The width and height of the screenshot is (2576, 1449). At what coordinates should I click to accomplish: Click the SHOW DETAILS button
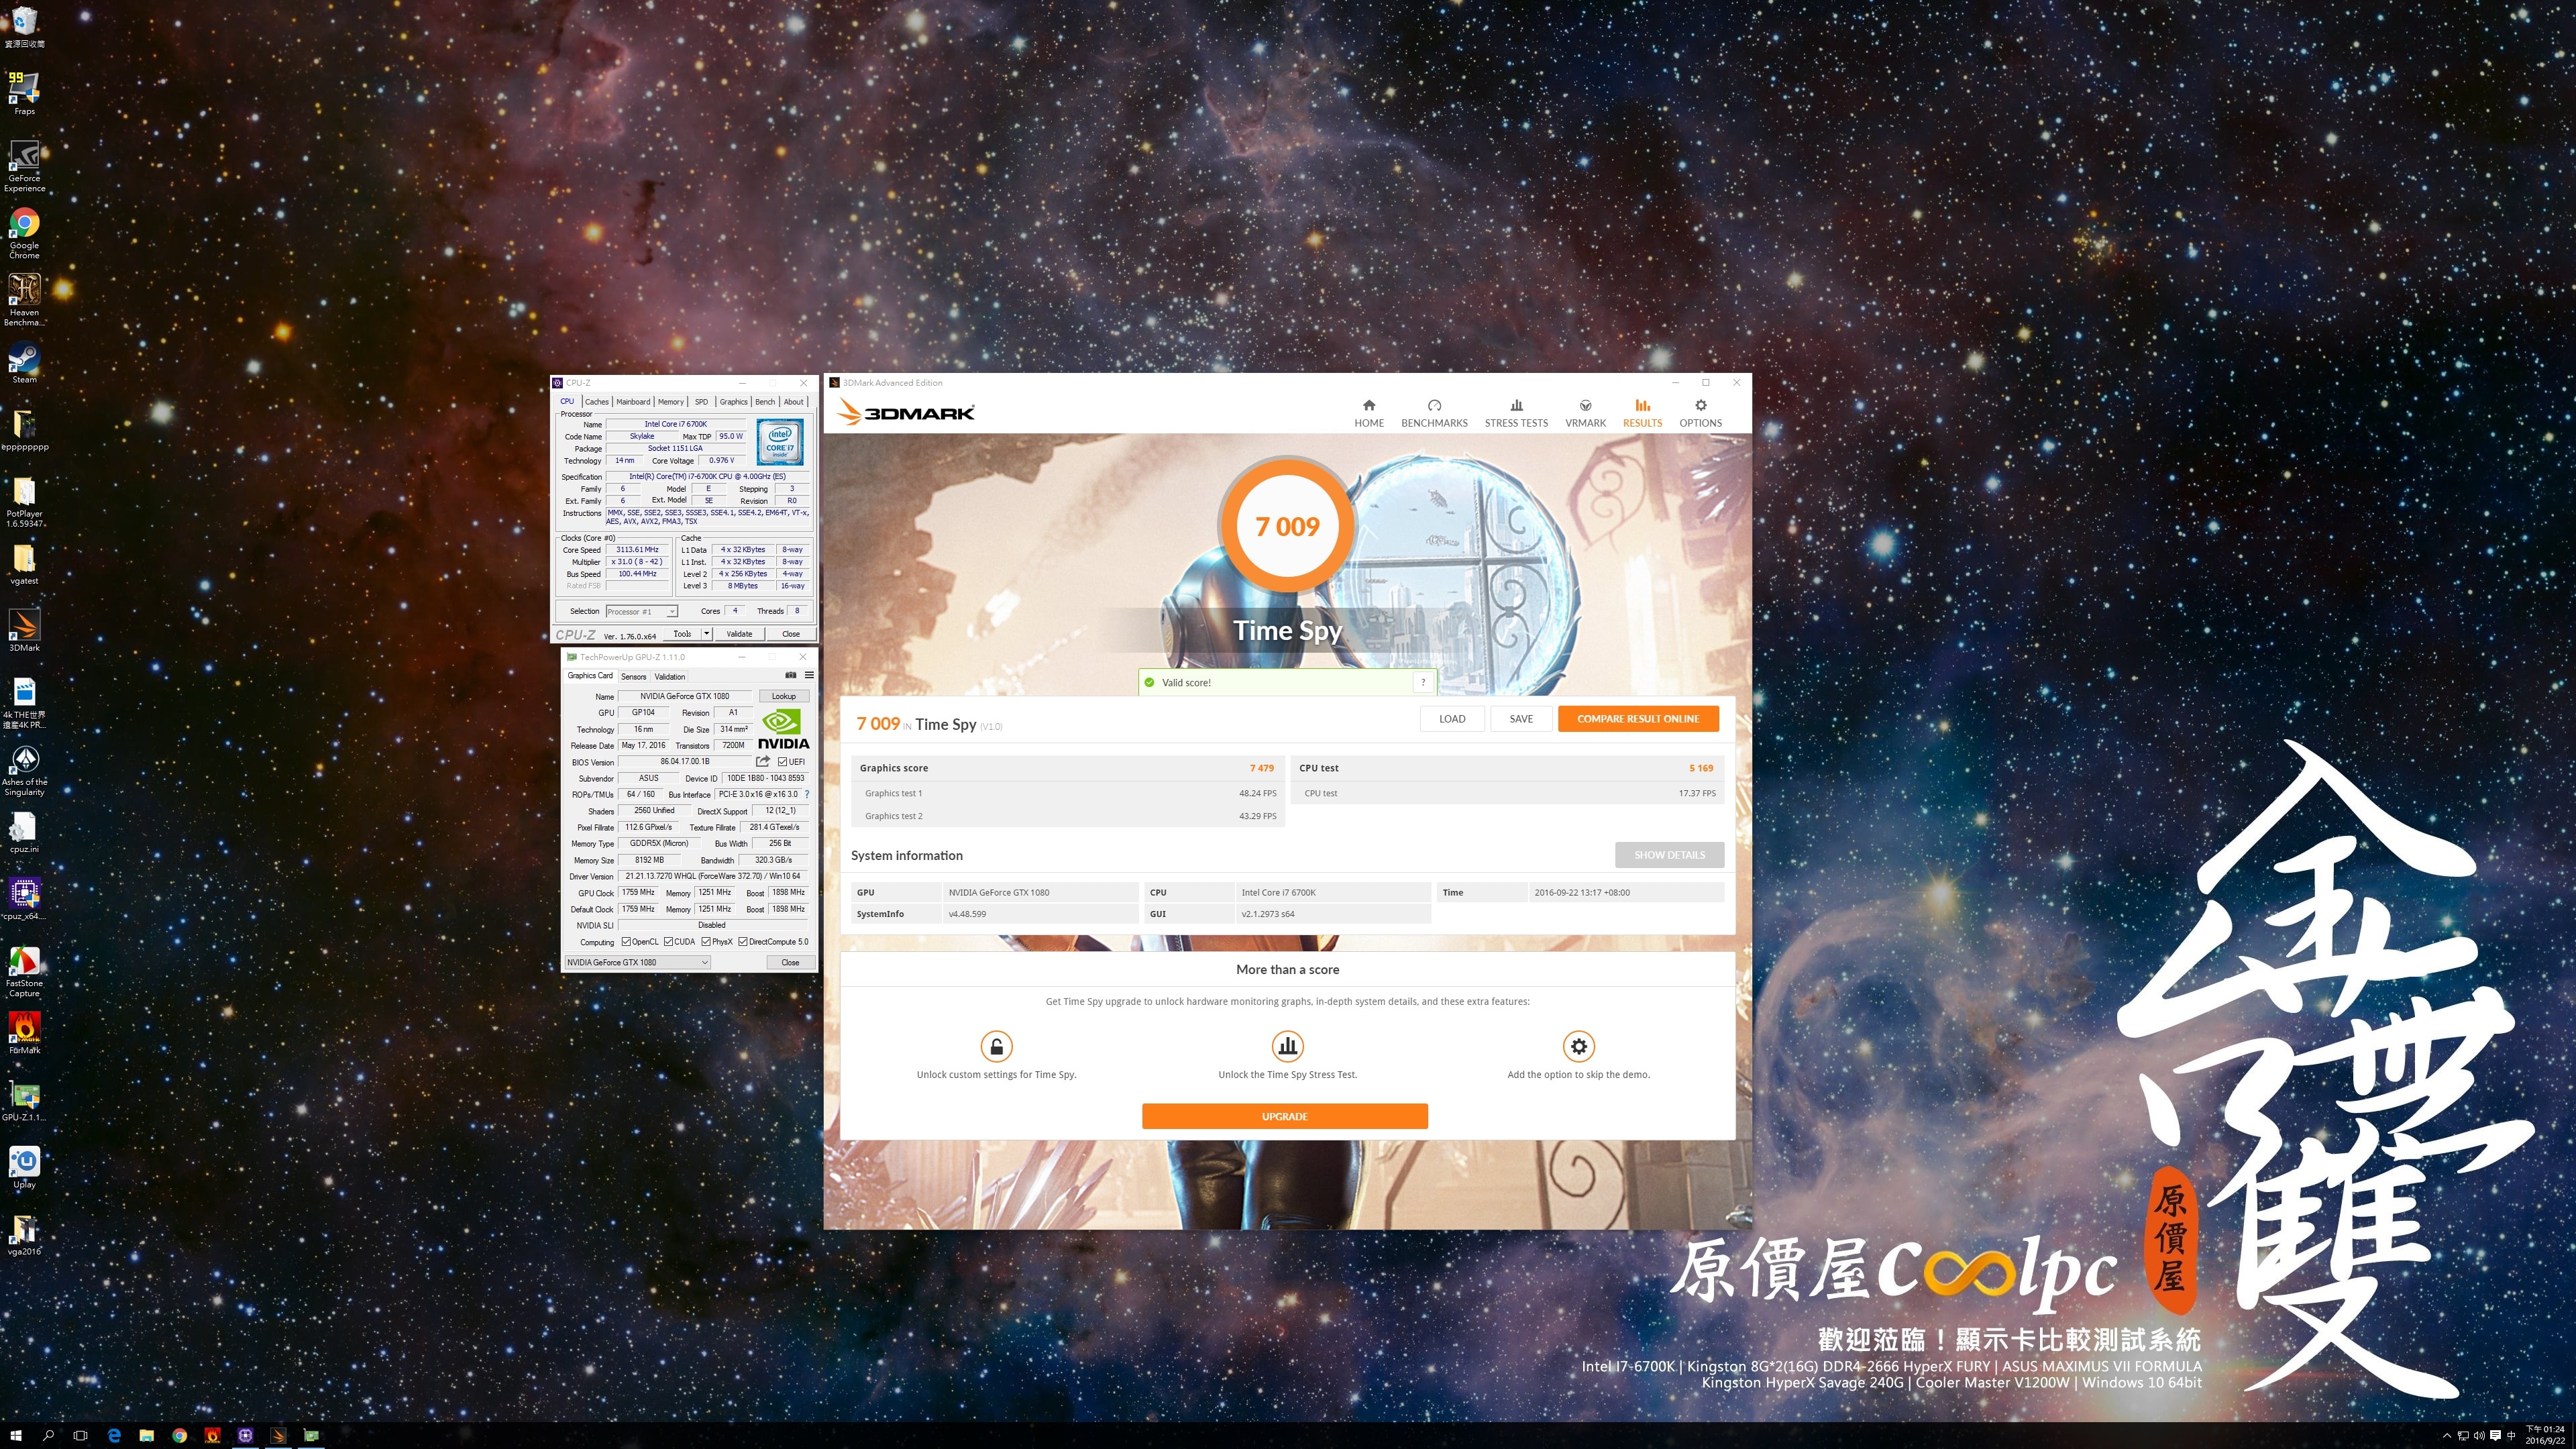(1669, 855)
